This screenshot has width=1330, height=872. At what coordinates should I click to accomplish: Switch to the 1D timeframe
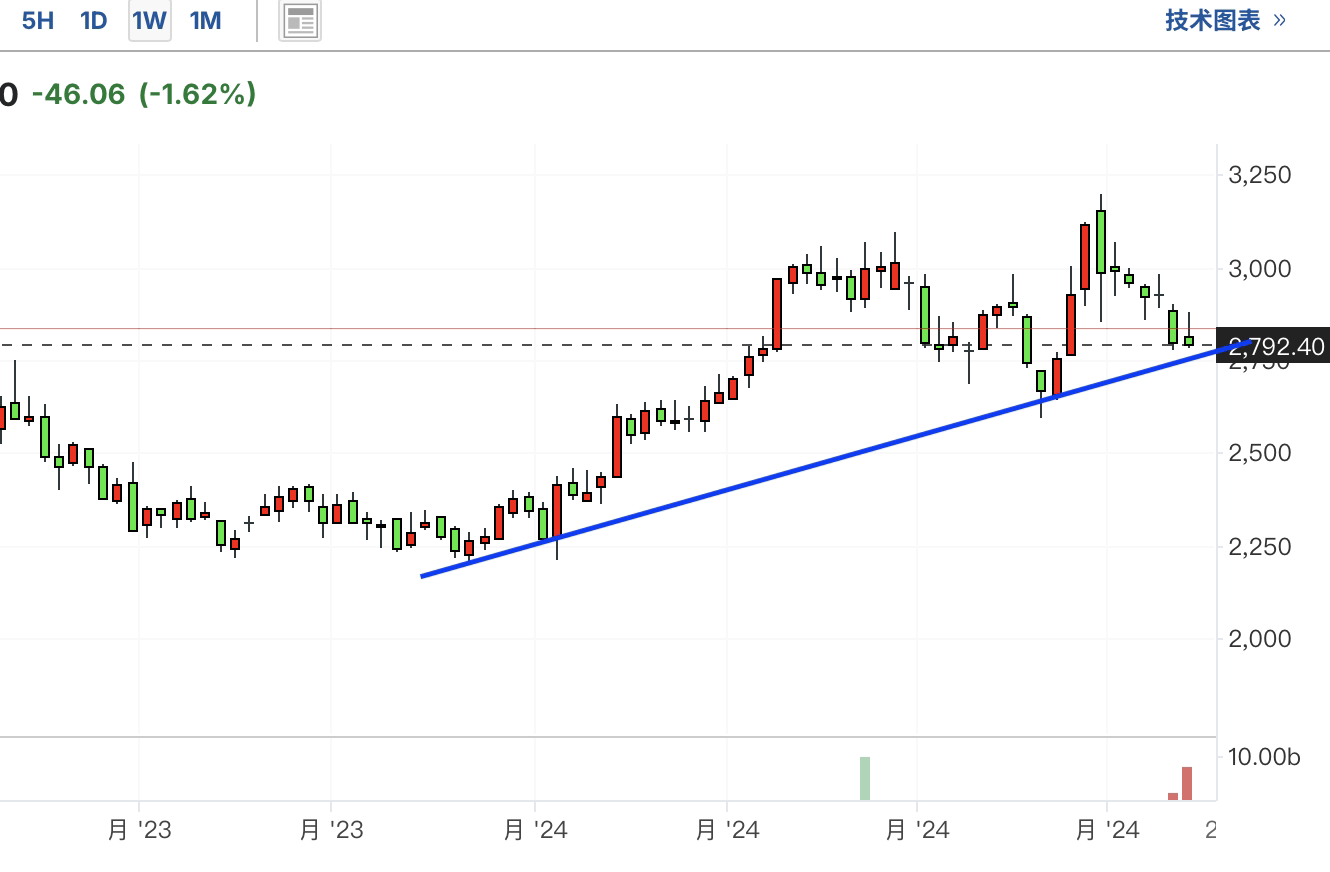pyautogui.click(x=93, y=20)
